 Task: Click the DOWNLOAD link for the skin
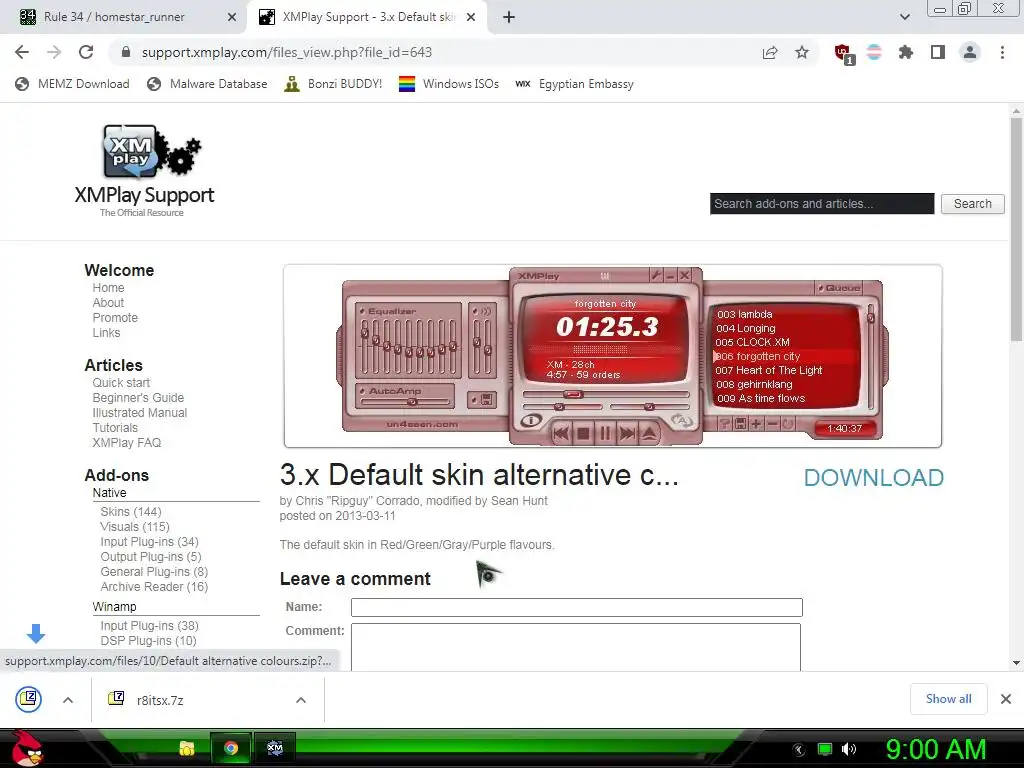click(874, 478)
